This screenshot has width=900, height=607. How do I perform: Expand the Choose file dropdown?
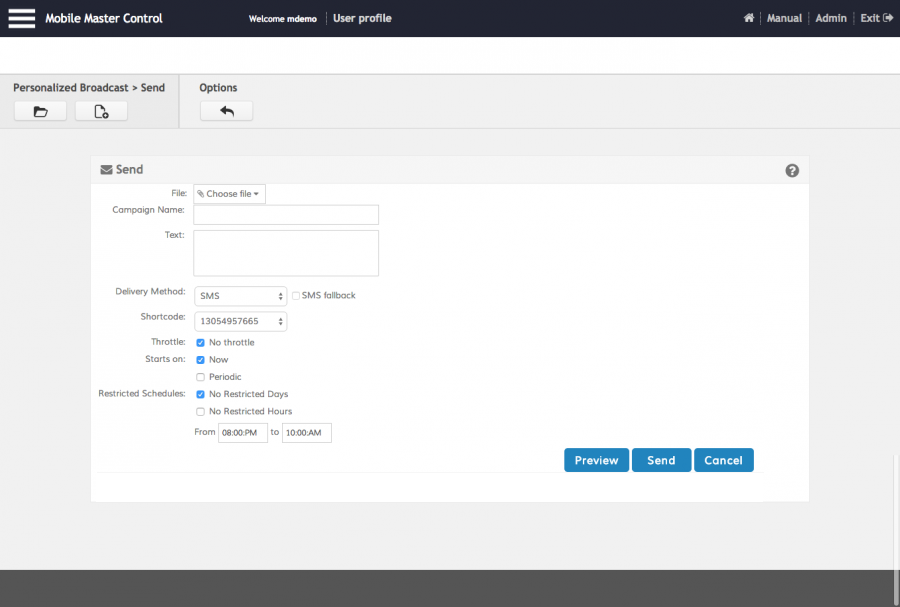point(229,194)
